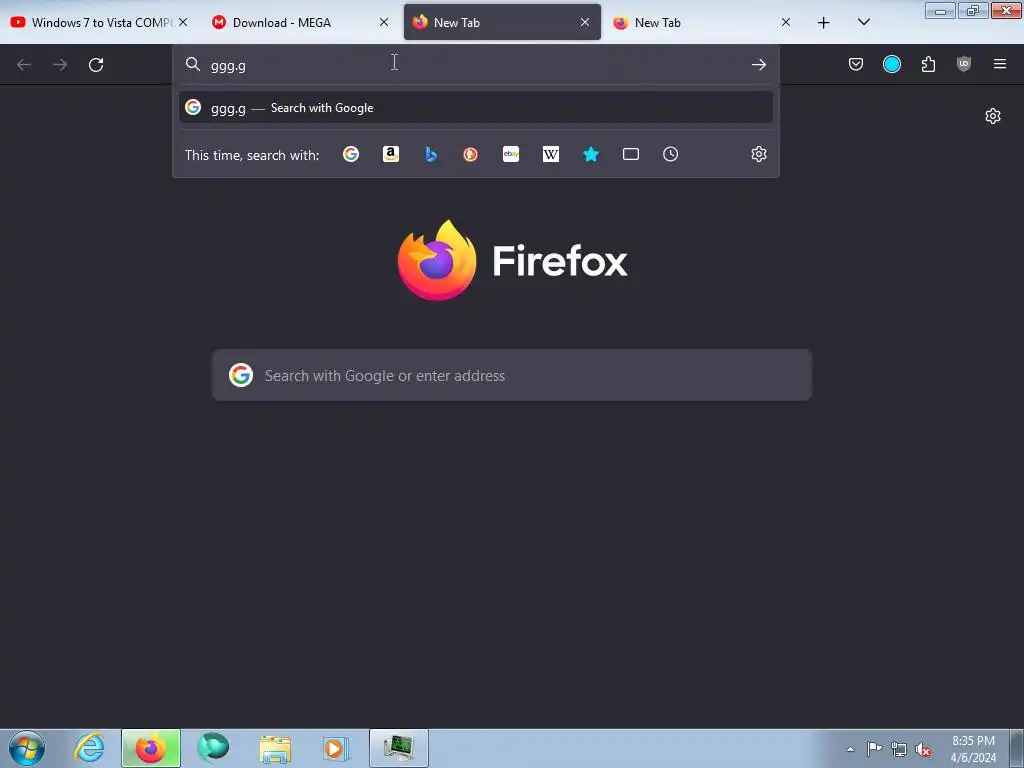The height and width of the screenshot is (768, 1024).
Task: Close the rightmost New Tab tab
Action: 786,22
